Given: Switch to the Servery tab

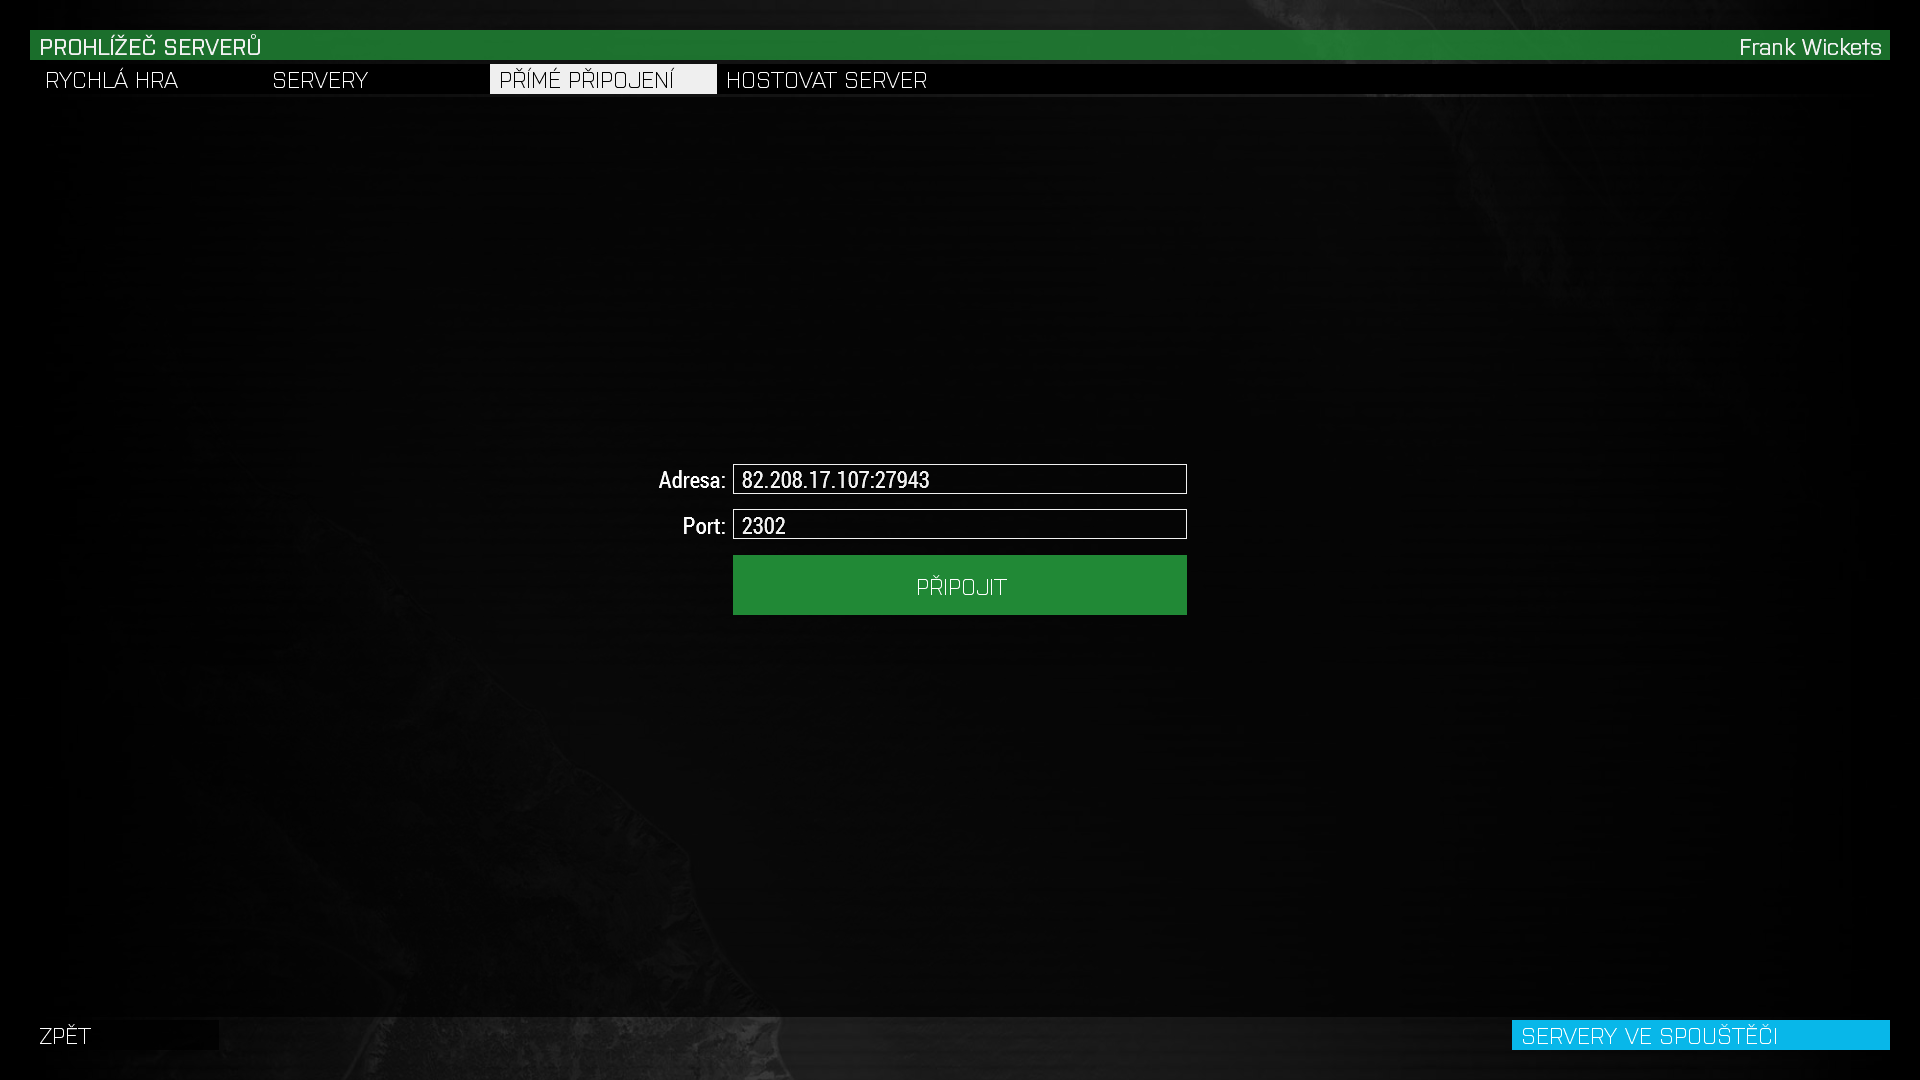Looking at the screenshot, I should [320, 80].
